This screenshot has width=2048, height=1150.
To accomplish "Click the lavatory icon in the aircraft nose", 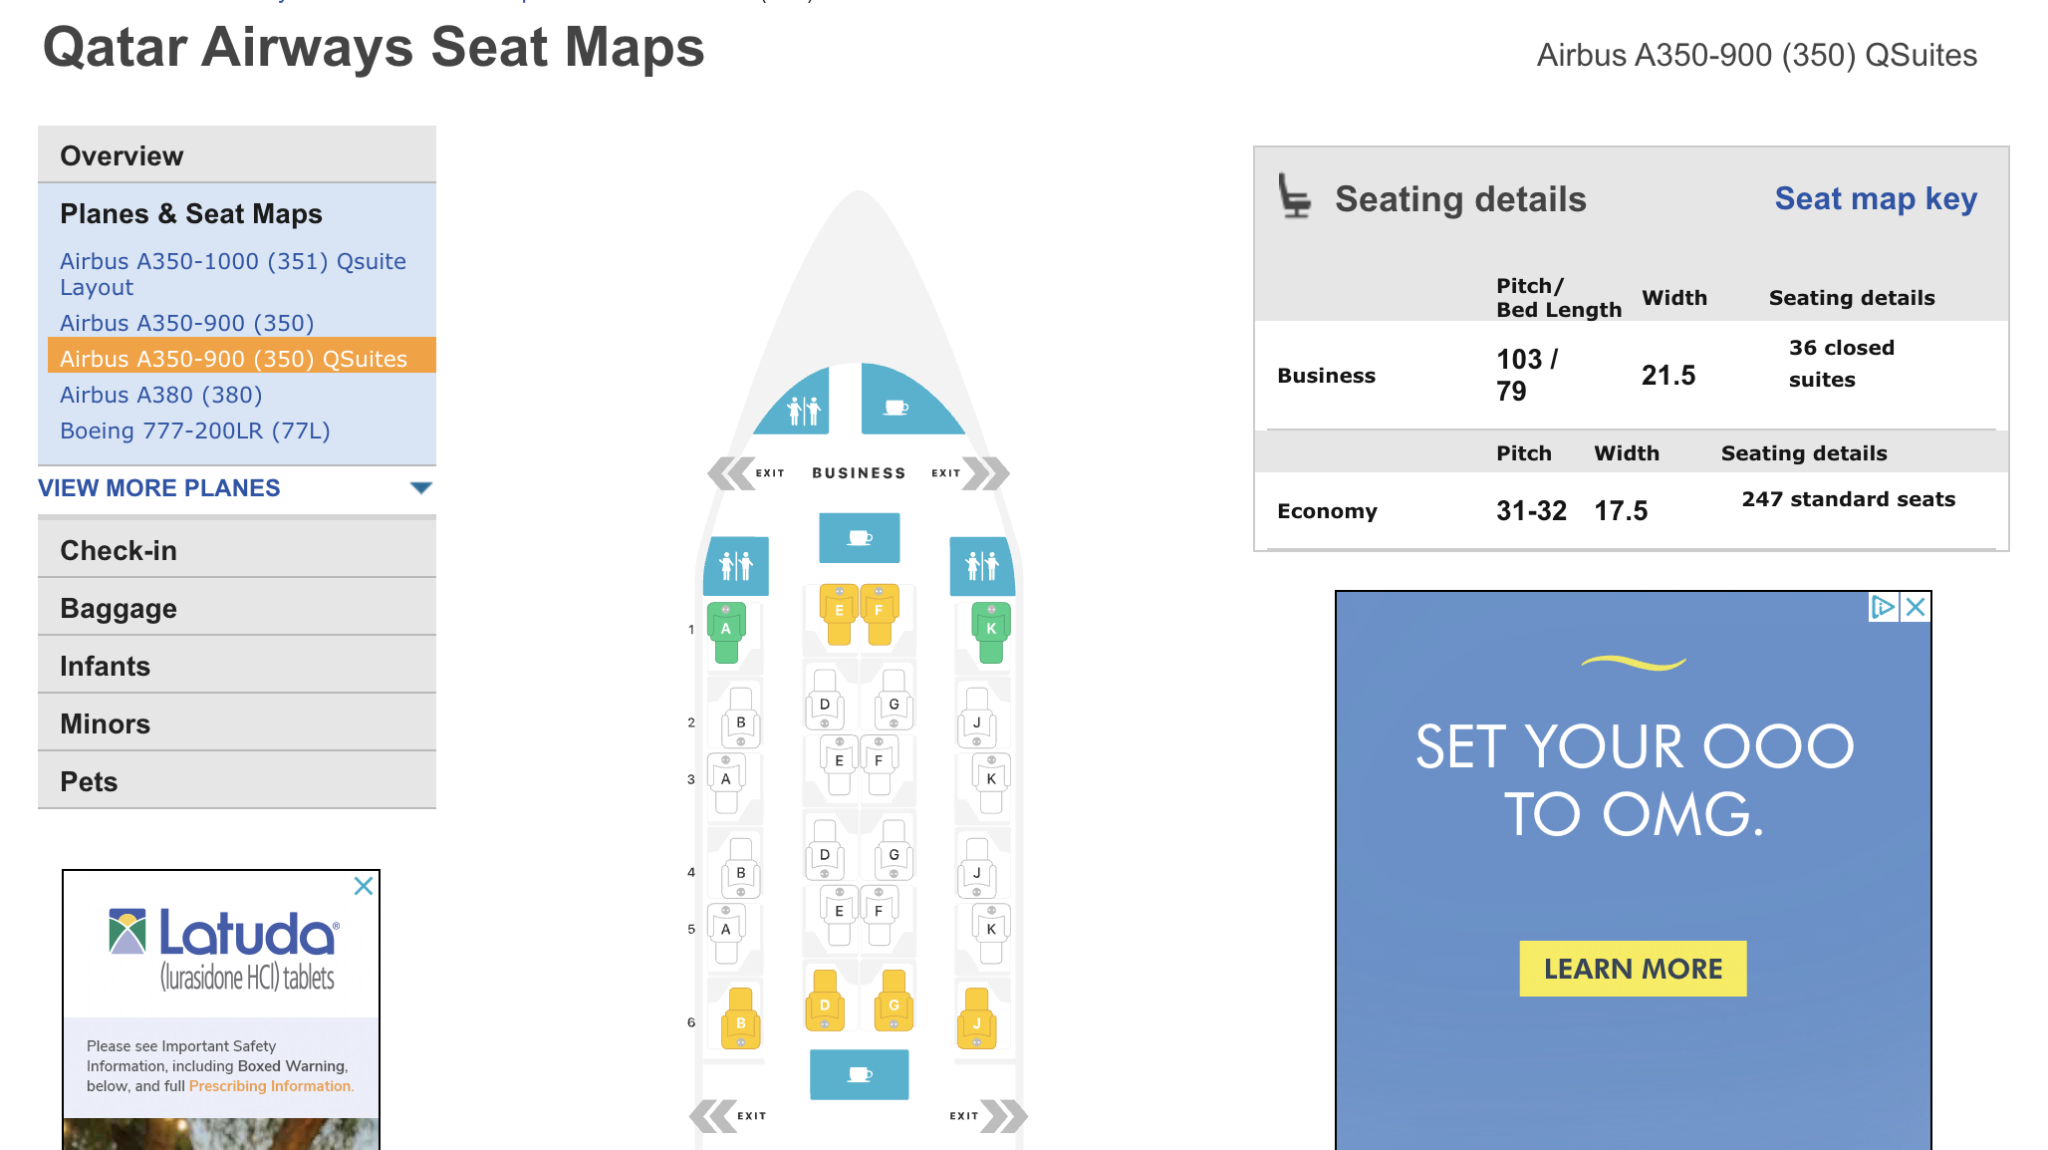I will tap(801, 408).
